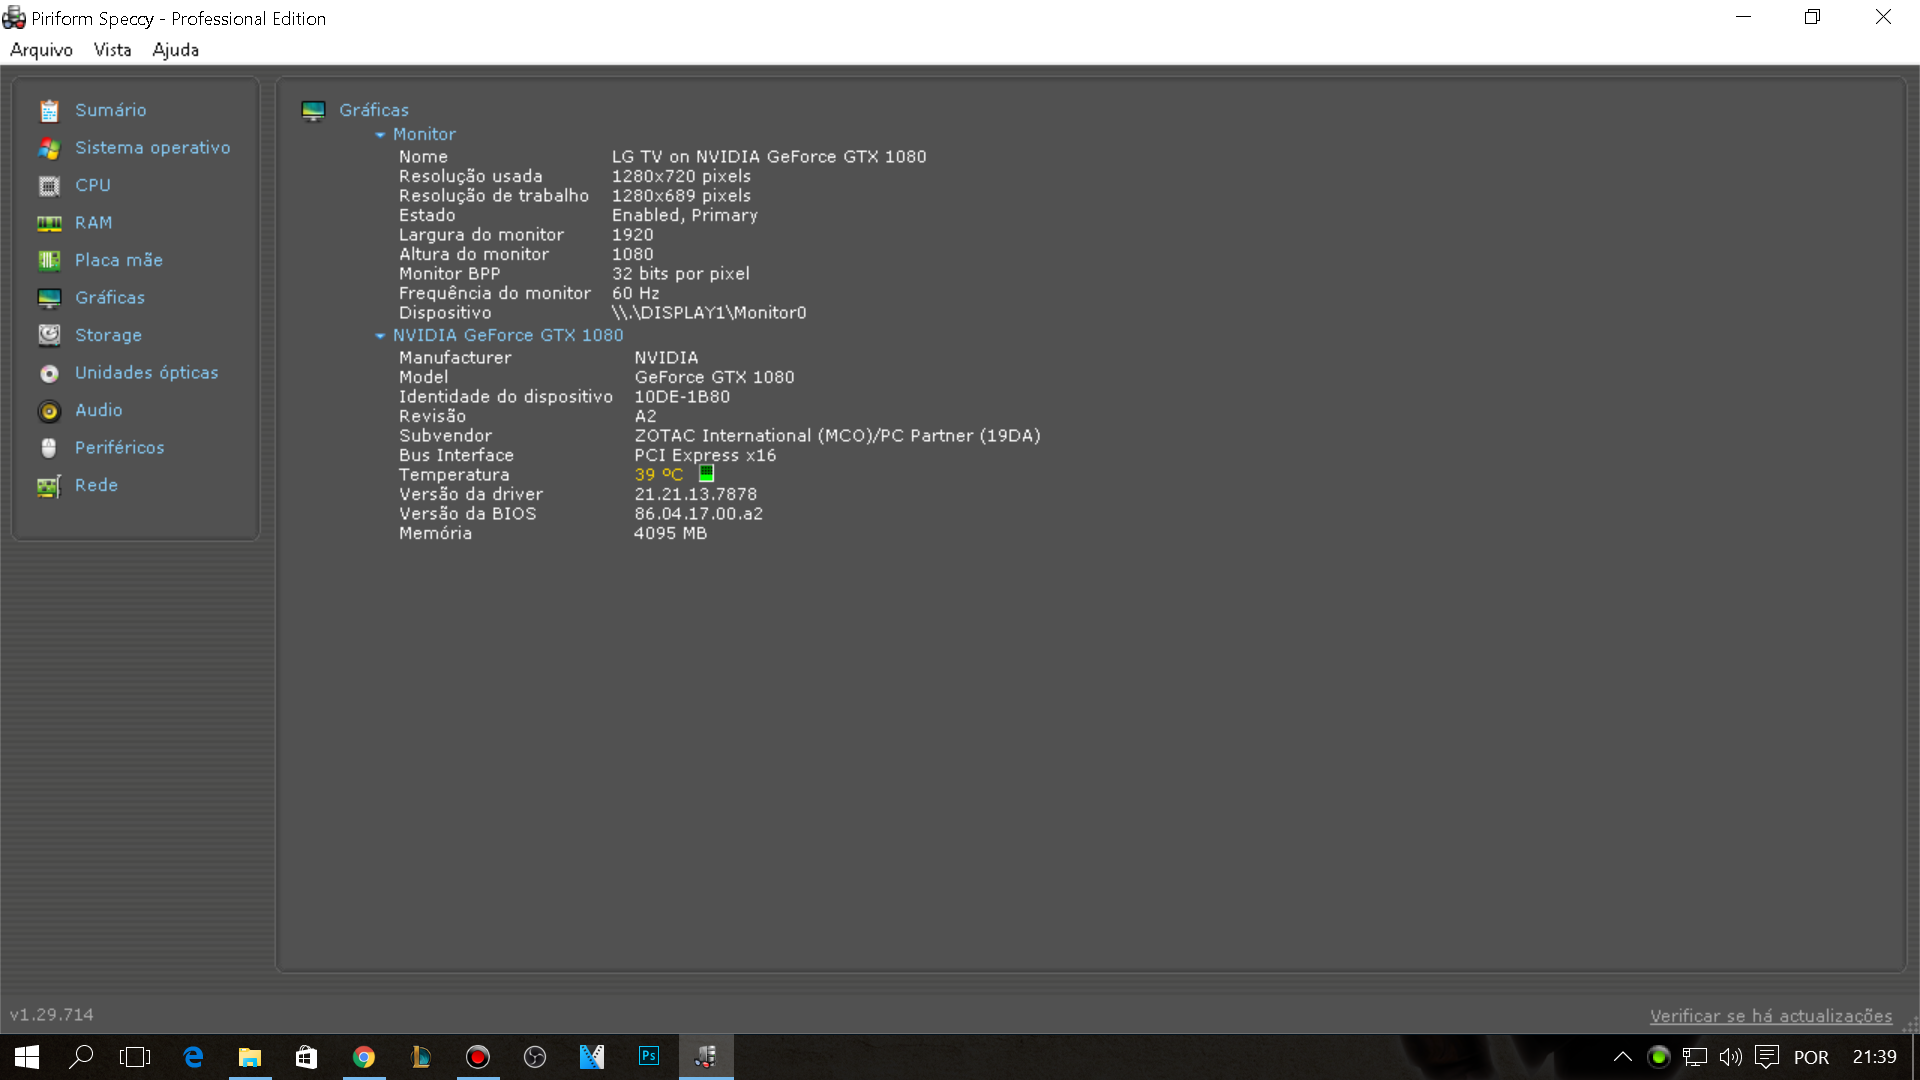
Task: Open Windows Start menu
Action: (x=27, y=1057)
